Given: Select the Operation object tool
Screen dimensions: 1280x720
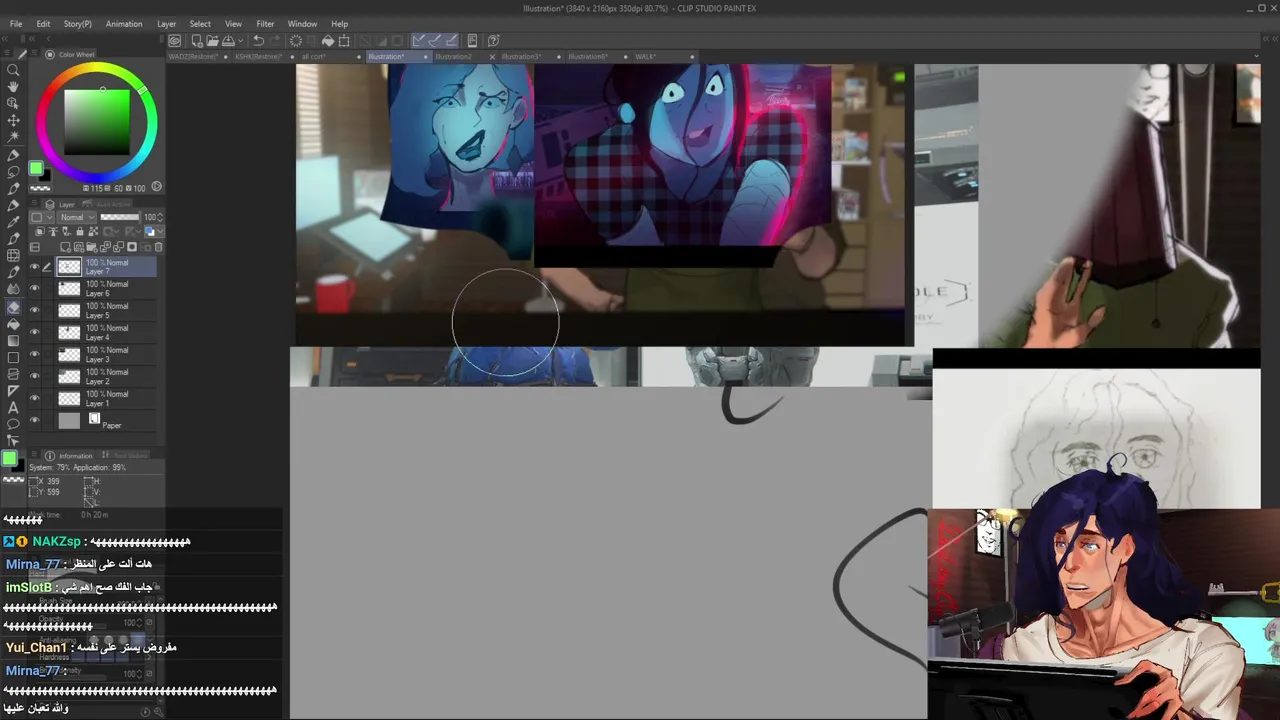Looking at the screenshot, I should click(13, 104).
